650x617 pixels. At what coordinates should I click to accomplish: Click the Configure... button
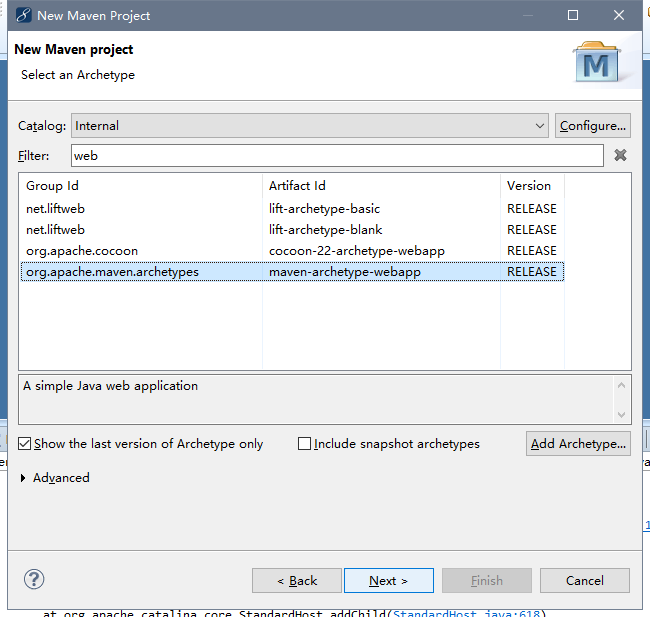593,126
